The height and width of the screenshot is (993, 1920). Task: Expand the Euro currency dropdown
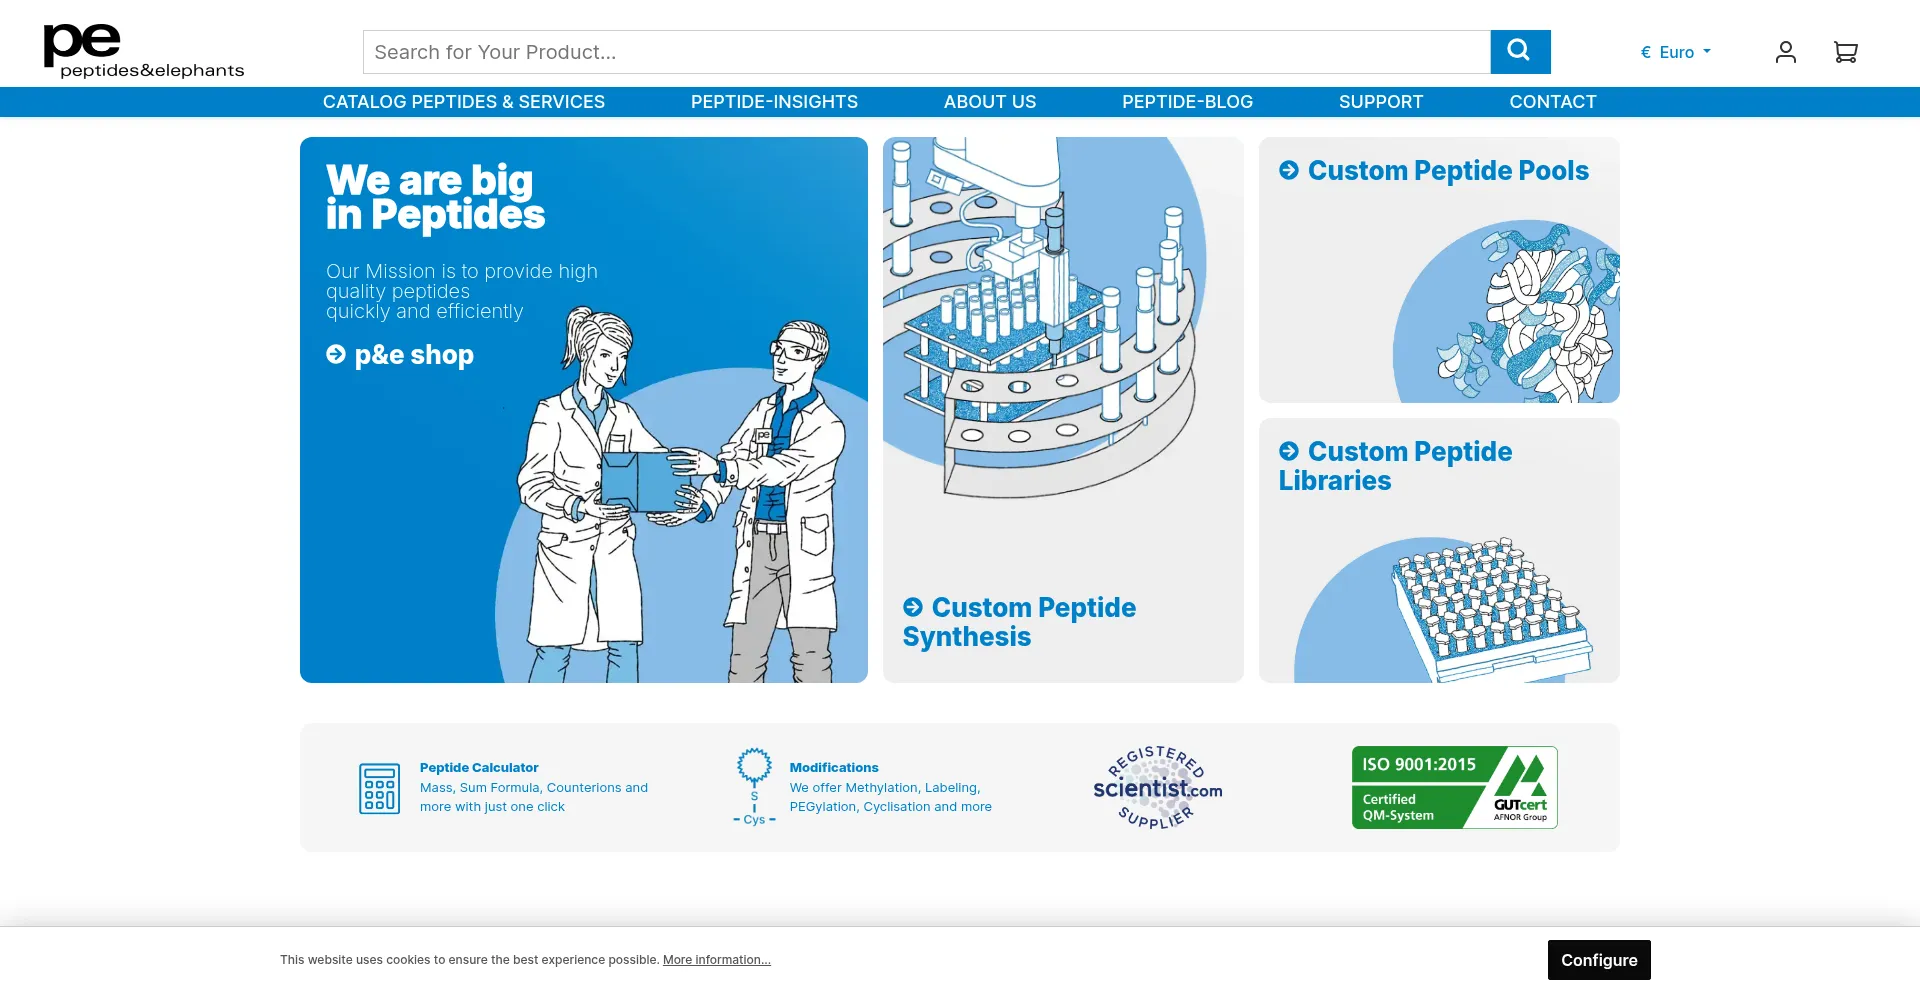[x=1676, y=52]
